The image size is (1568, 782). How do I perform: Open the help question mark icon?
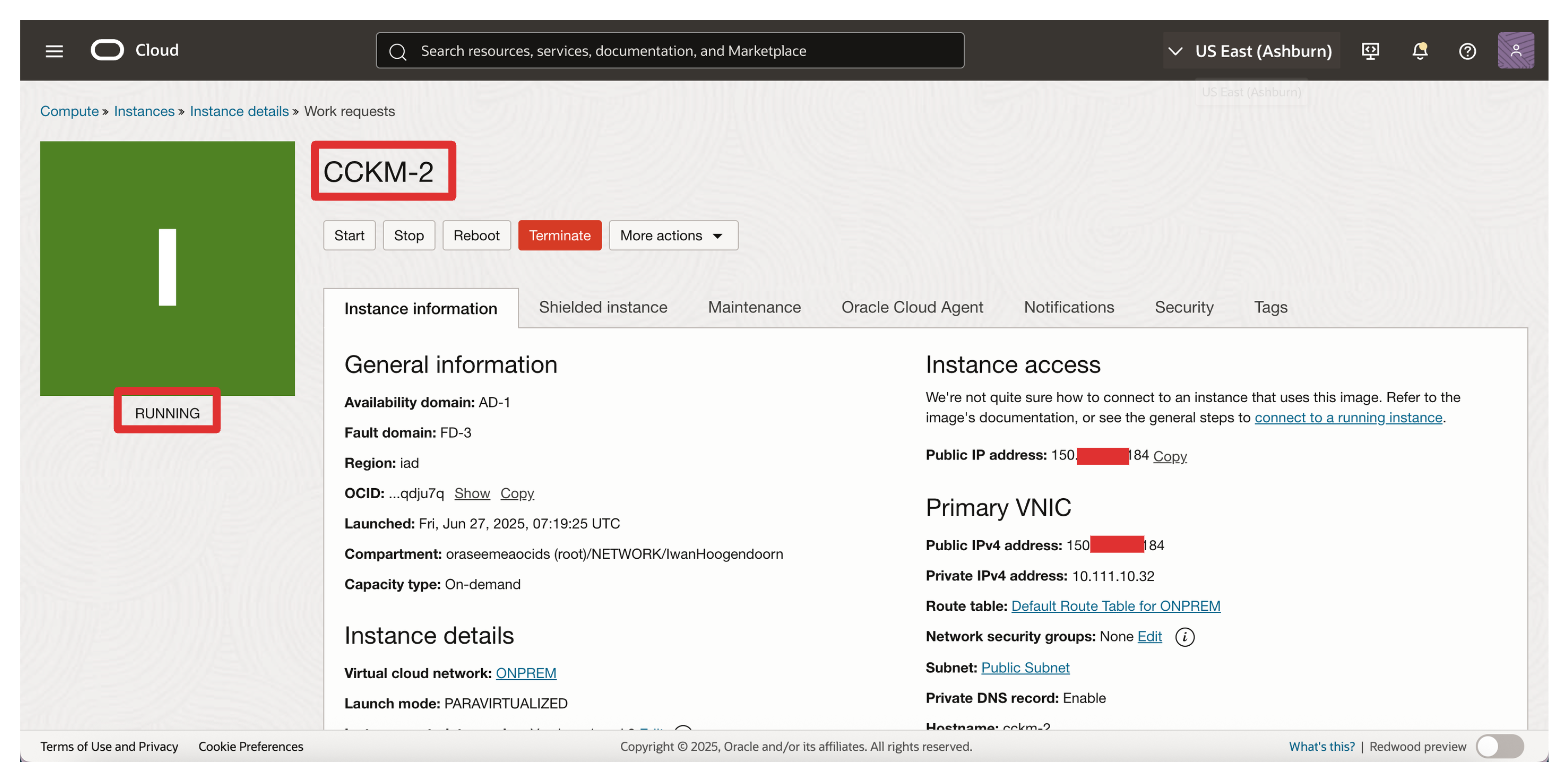point(1467,51)
